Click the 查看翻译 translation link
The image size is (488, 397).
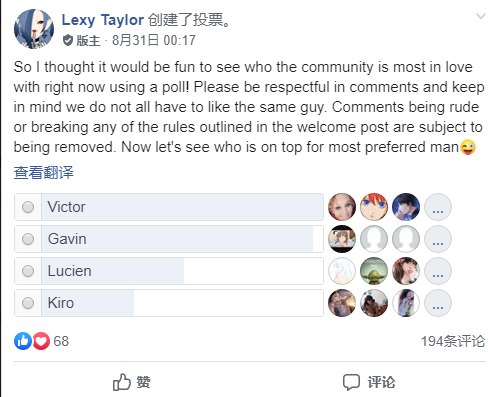click(x=44, y=173)
